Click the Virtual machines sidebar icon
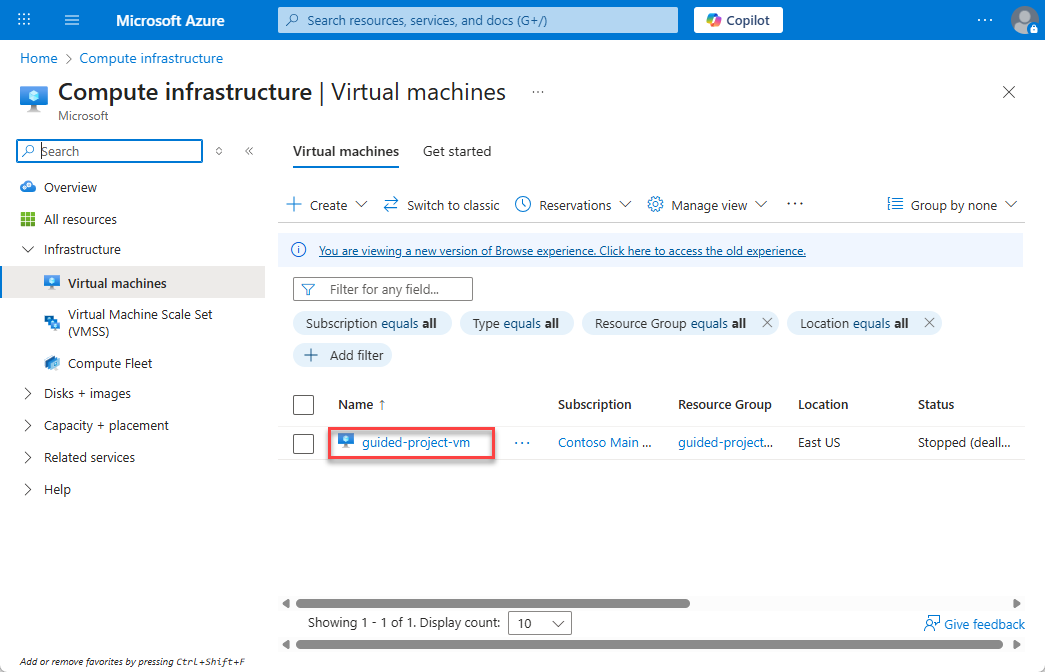 52,283
